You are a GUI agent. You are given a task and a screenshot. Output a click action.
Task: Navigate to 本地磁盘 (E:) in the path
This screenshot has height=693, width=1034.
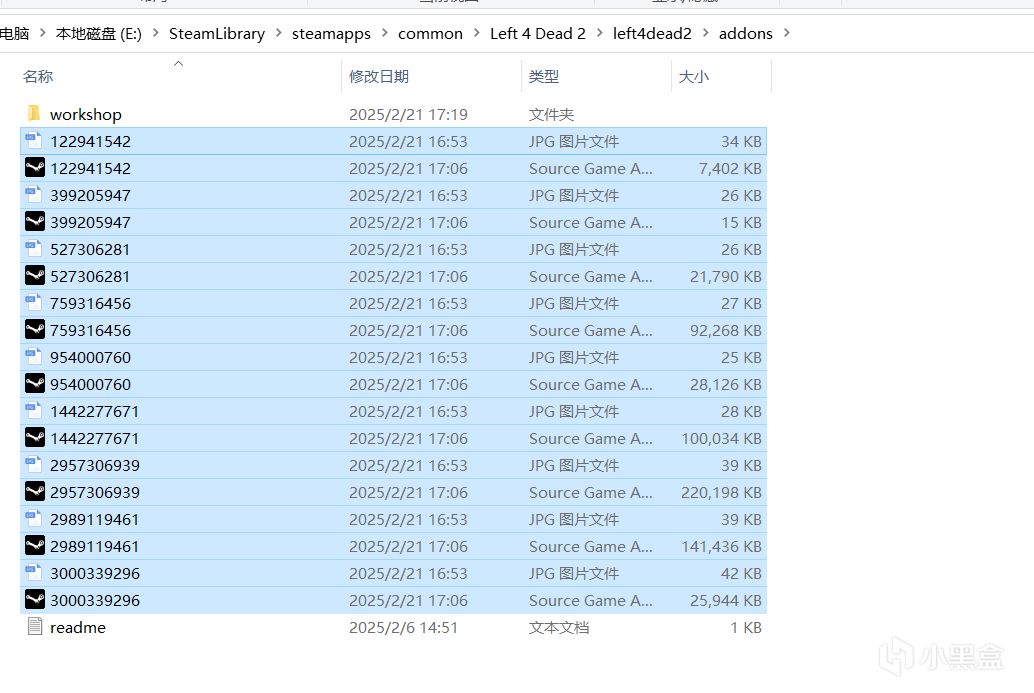[x=99, y=34]
